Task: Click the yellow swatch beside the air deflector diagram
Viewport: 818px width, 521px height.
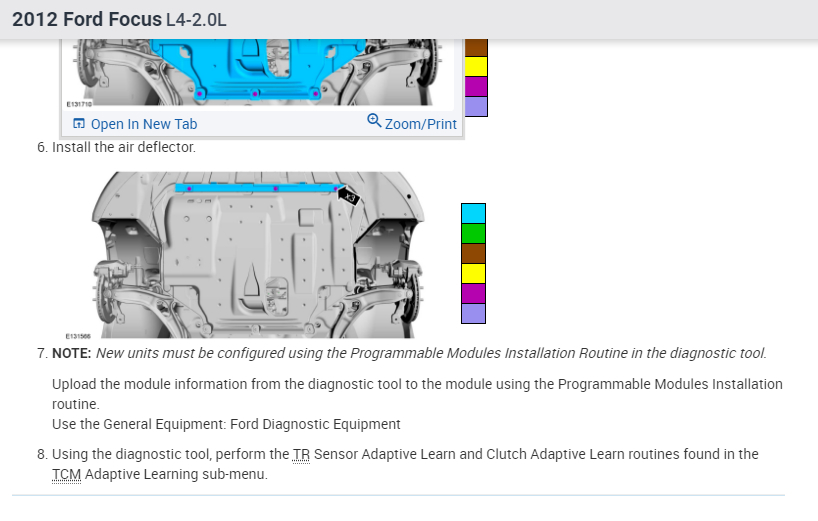Action: 473,273
